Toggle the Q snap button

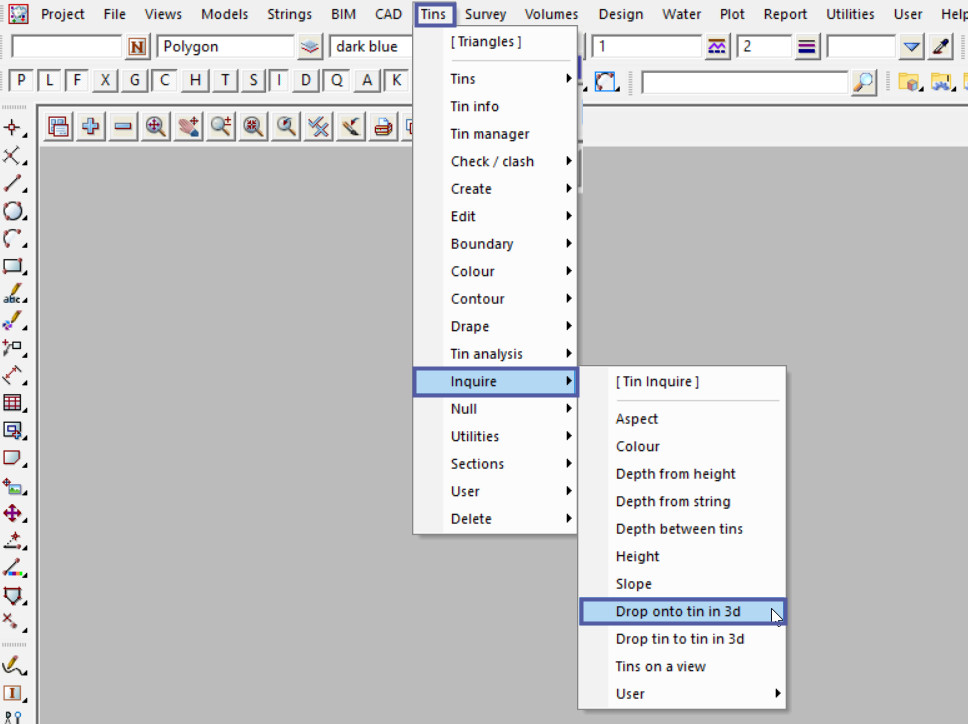pos(337,81)
